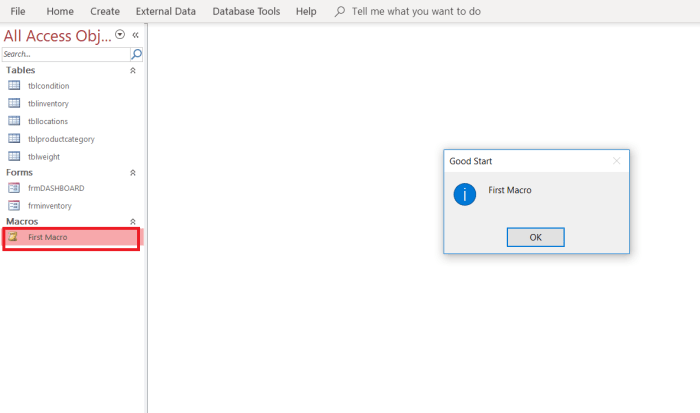This screenshot has width=700, height=413.
Task: Collapse the Tables group chevron
Action: point(133,71)
